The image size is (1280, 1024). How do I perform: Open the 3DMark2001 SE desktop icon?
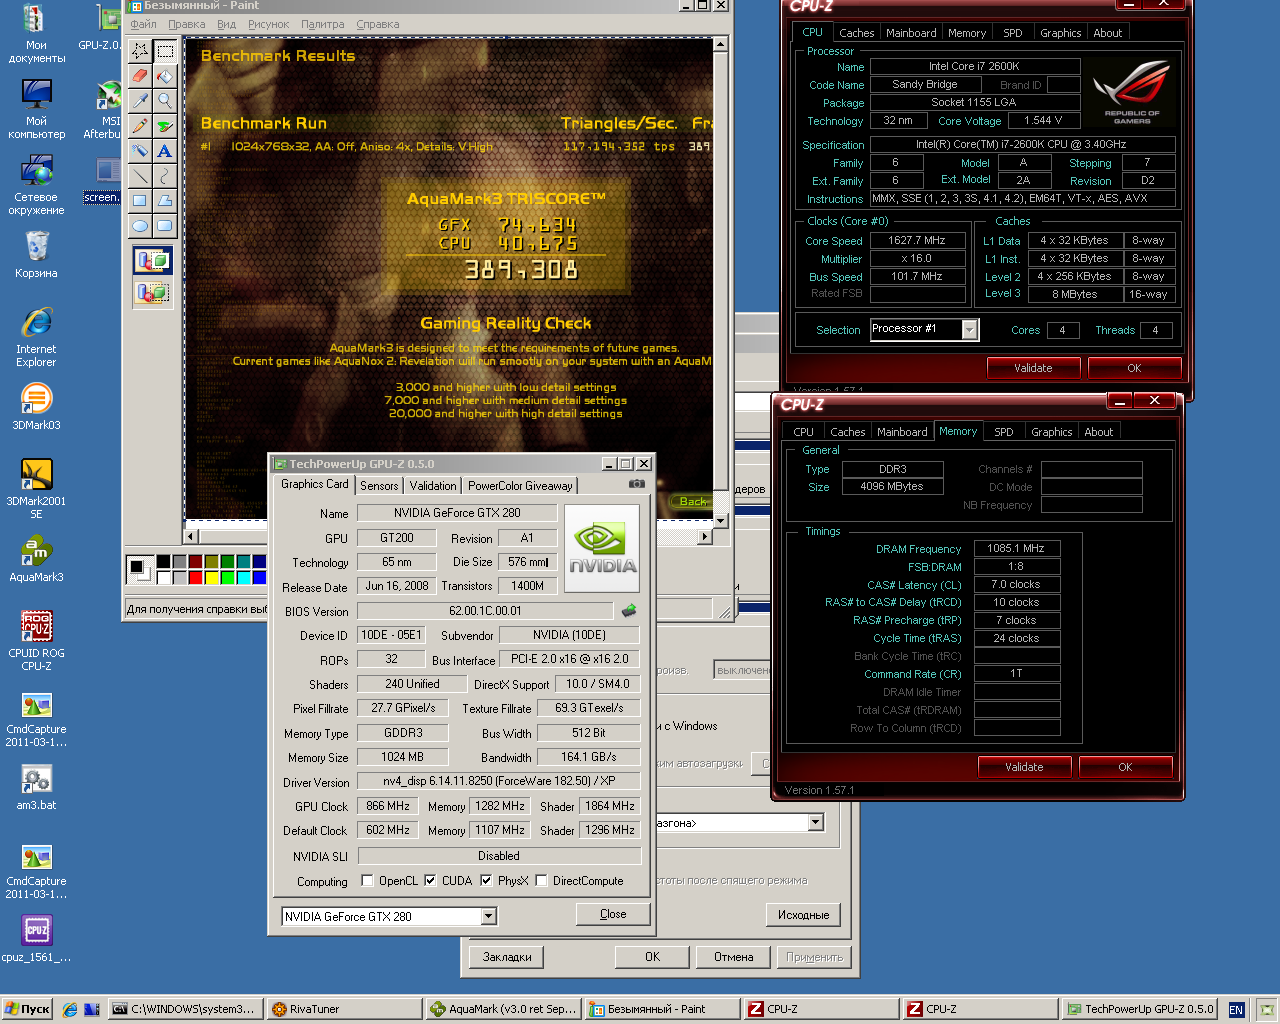(36, 489)
